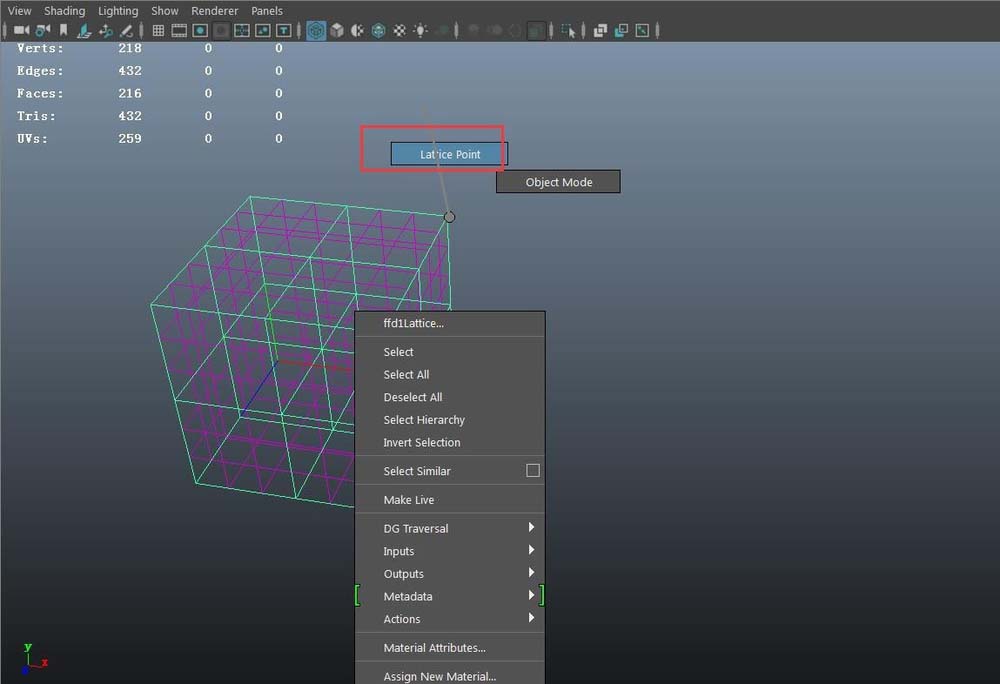Toggle the viewport Grid icon
This screenshot has width=1000, height=684.
coord(158,31)
